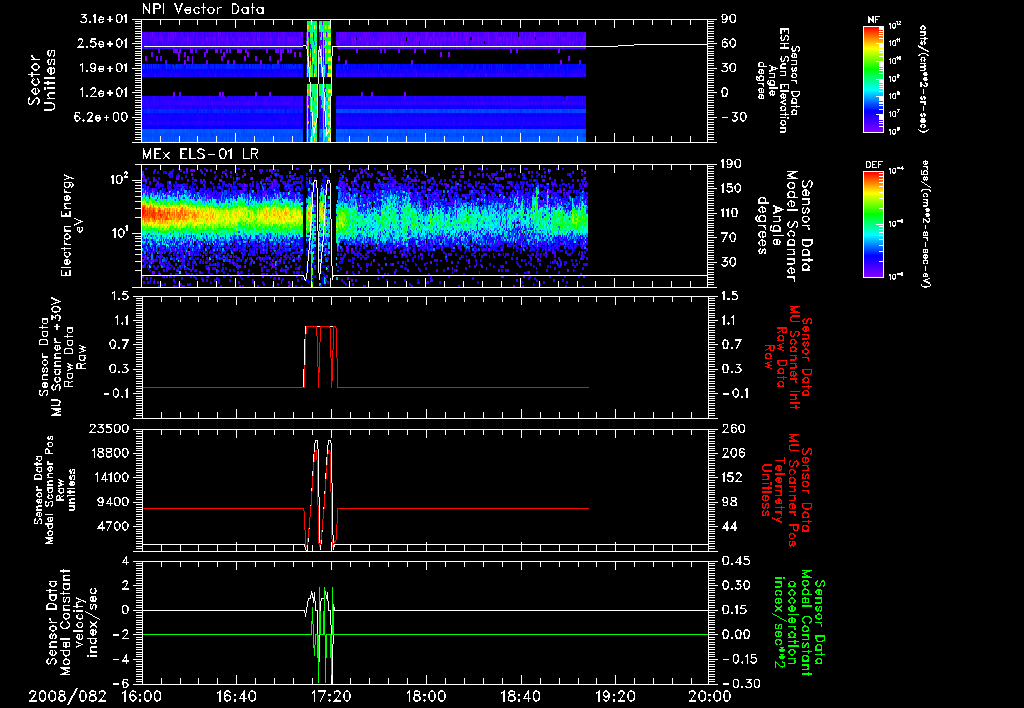Click the 60 degree sun elevation tick

click(x=729, y=43)
